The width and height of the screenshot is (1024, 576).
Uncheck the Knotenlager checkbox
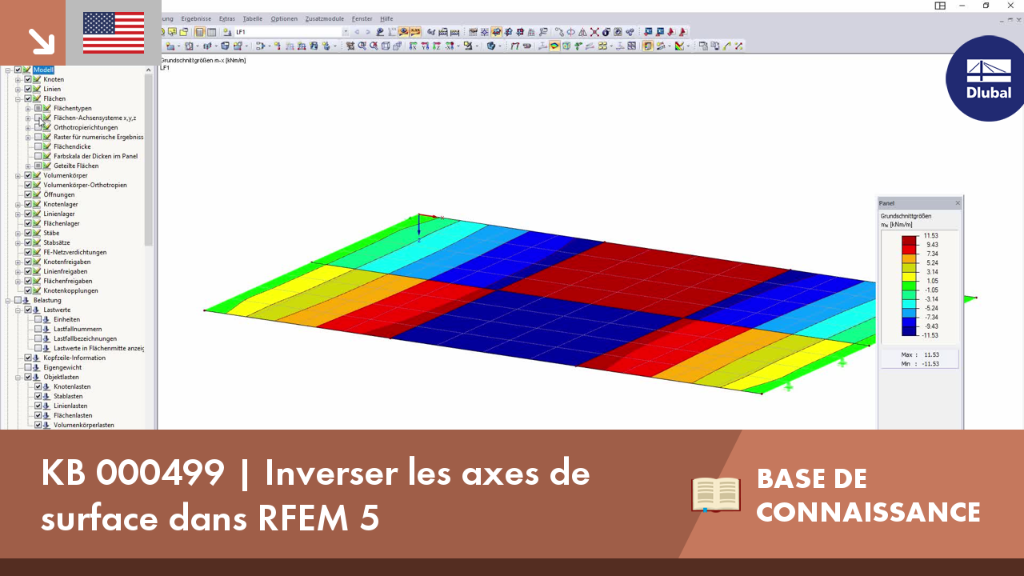[28, 204]
